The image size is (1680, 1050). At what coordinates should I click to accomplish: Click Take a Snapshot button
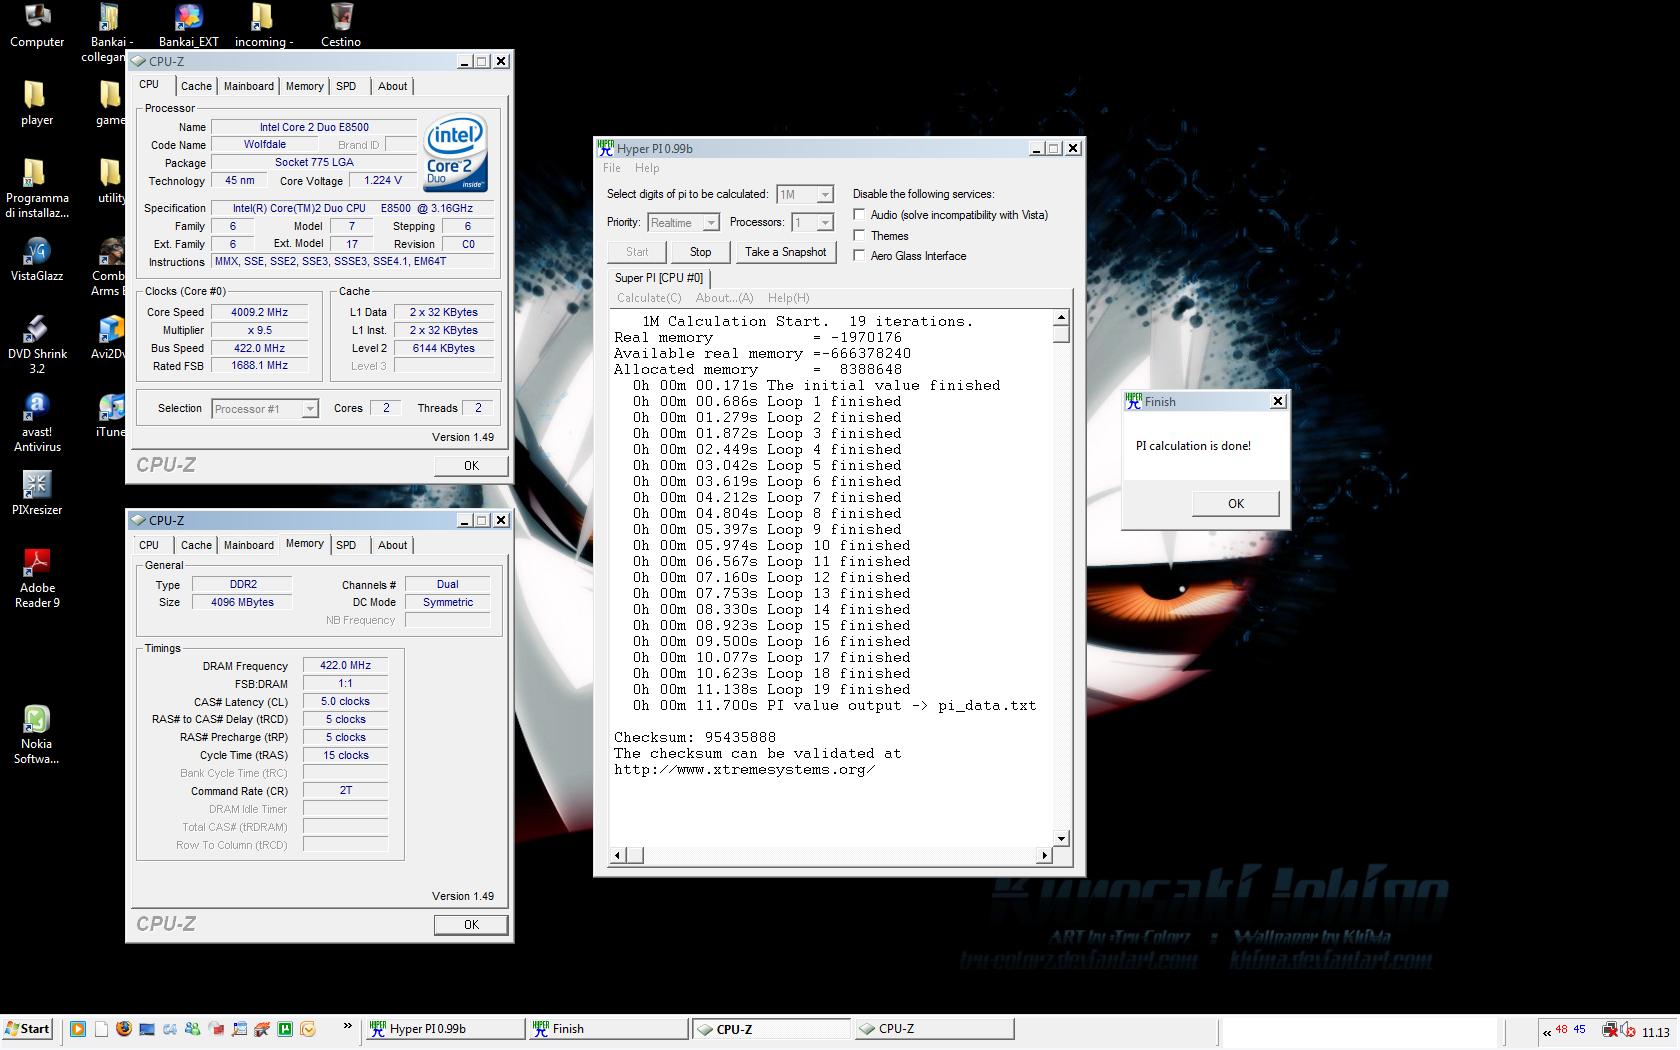pos(785,252)
